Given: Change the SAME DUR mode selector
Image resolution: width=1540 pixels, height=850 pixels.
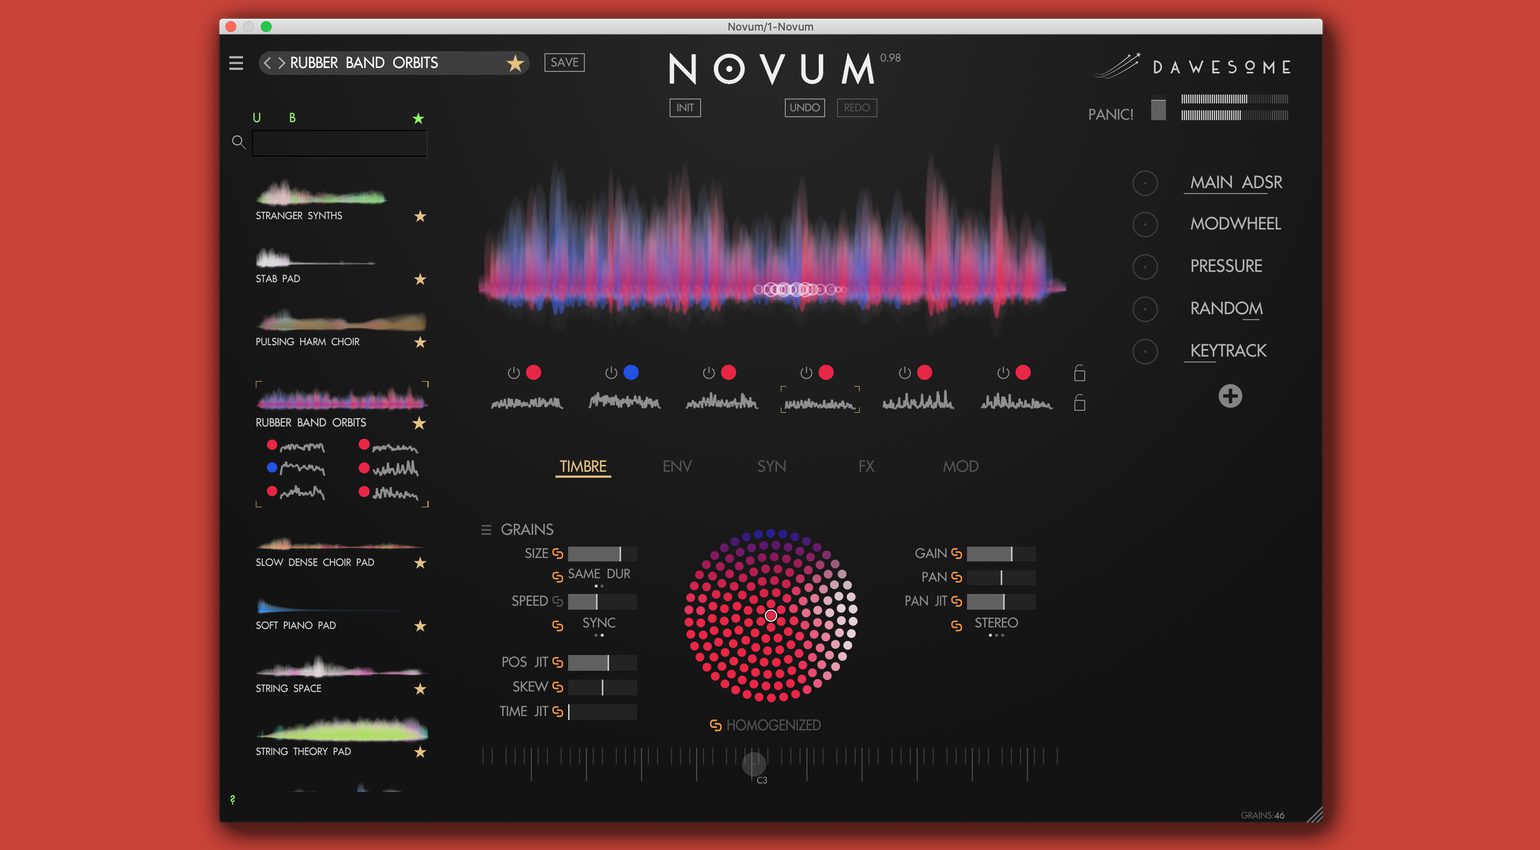Looking at the screenshot, I should (599, 576).
